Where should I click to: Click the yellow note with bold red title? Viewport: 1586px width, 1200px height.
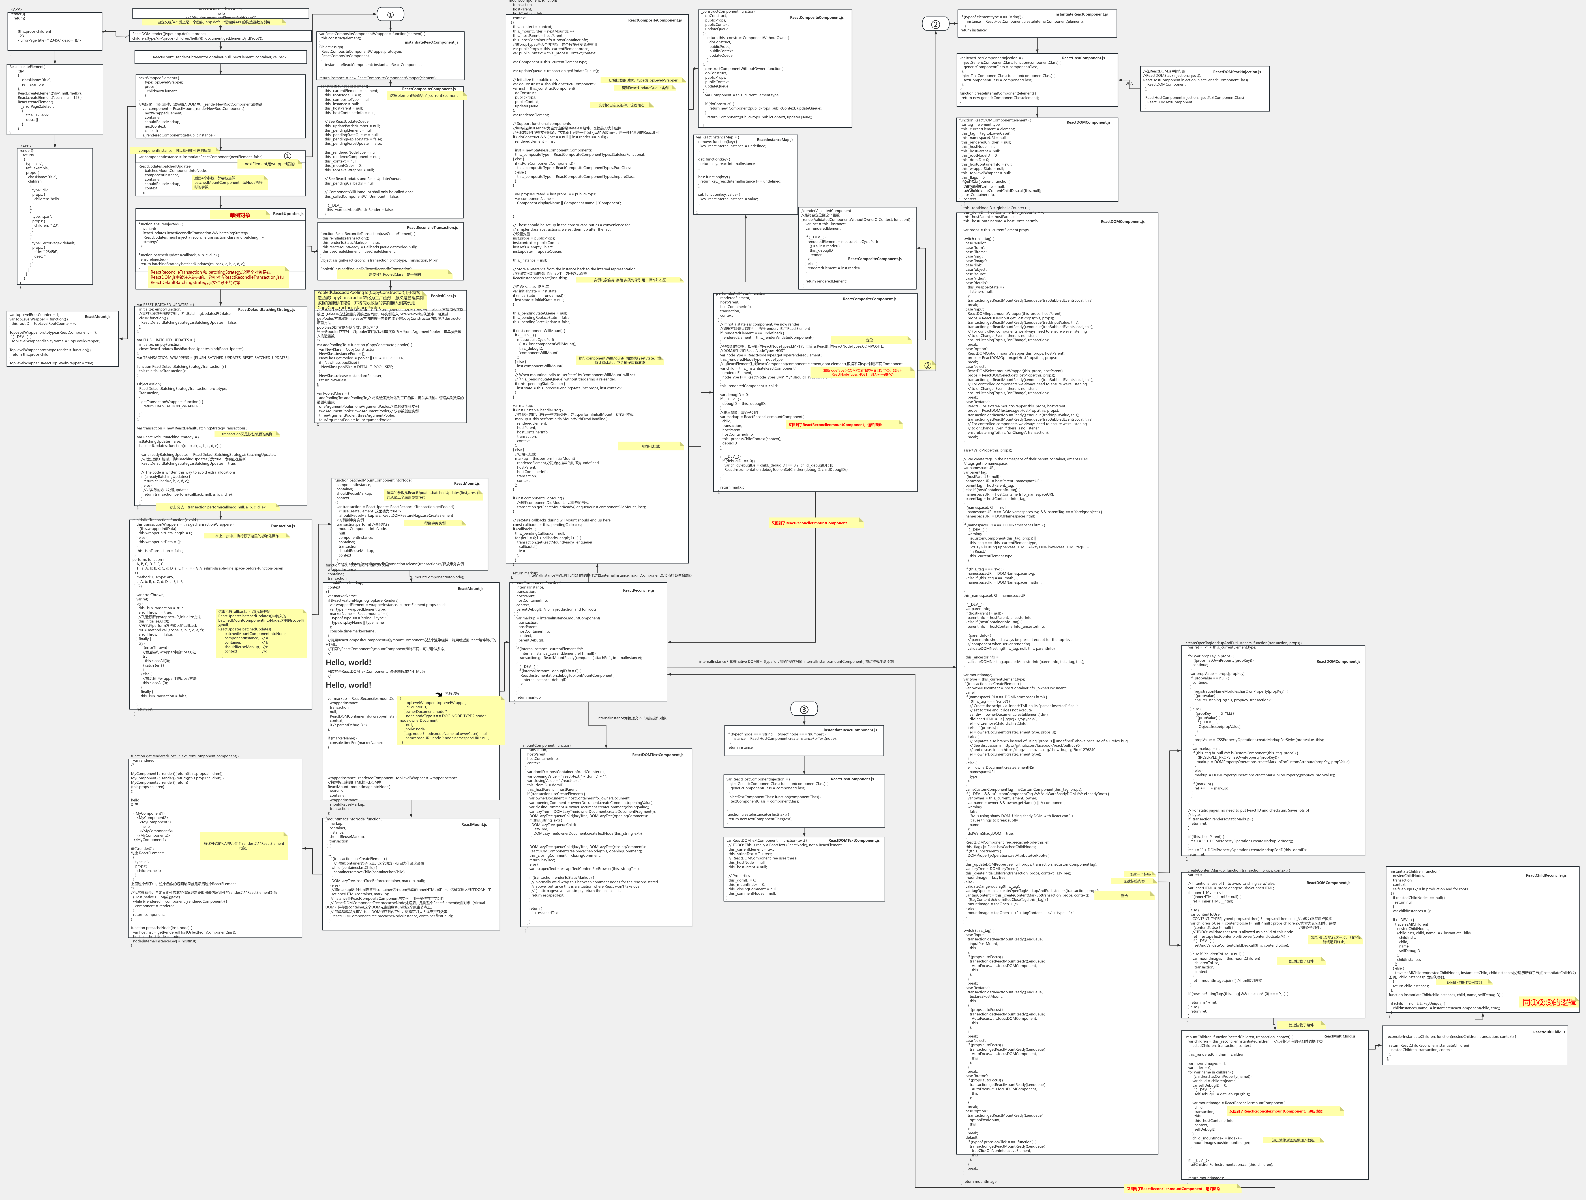pyautogui.click(x=240, y=214)
